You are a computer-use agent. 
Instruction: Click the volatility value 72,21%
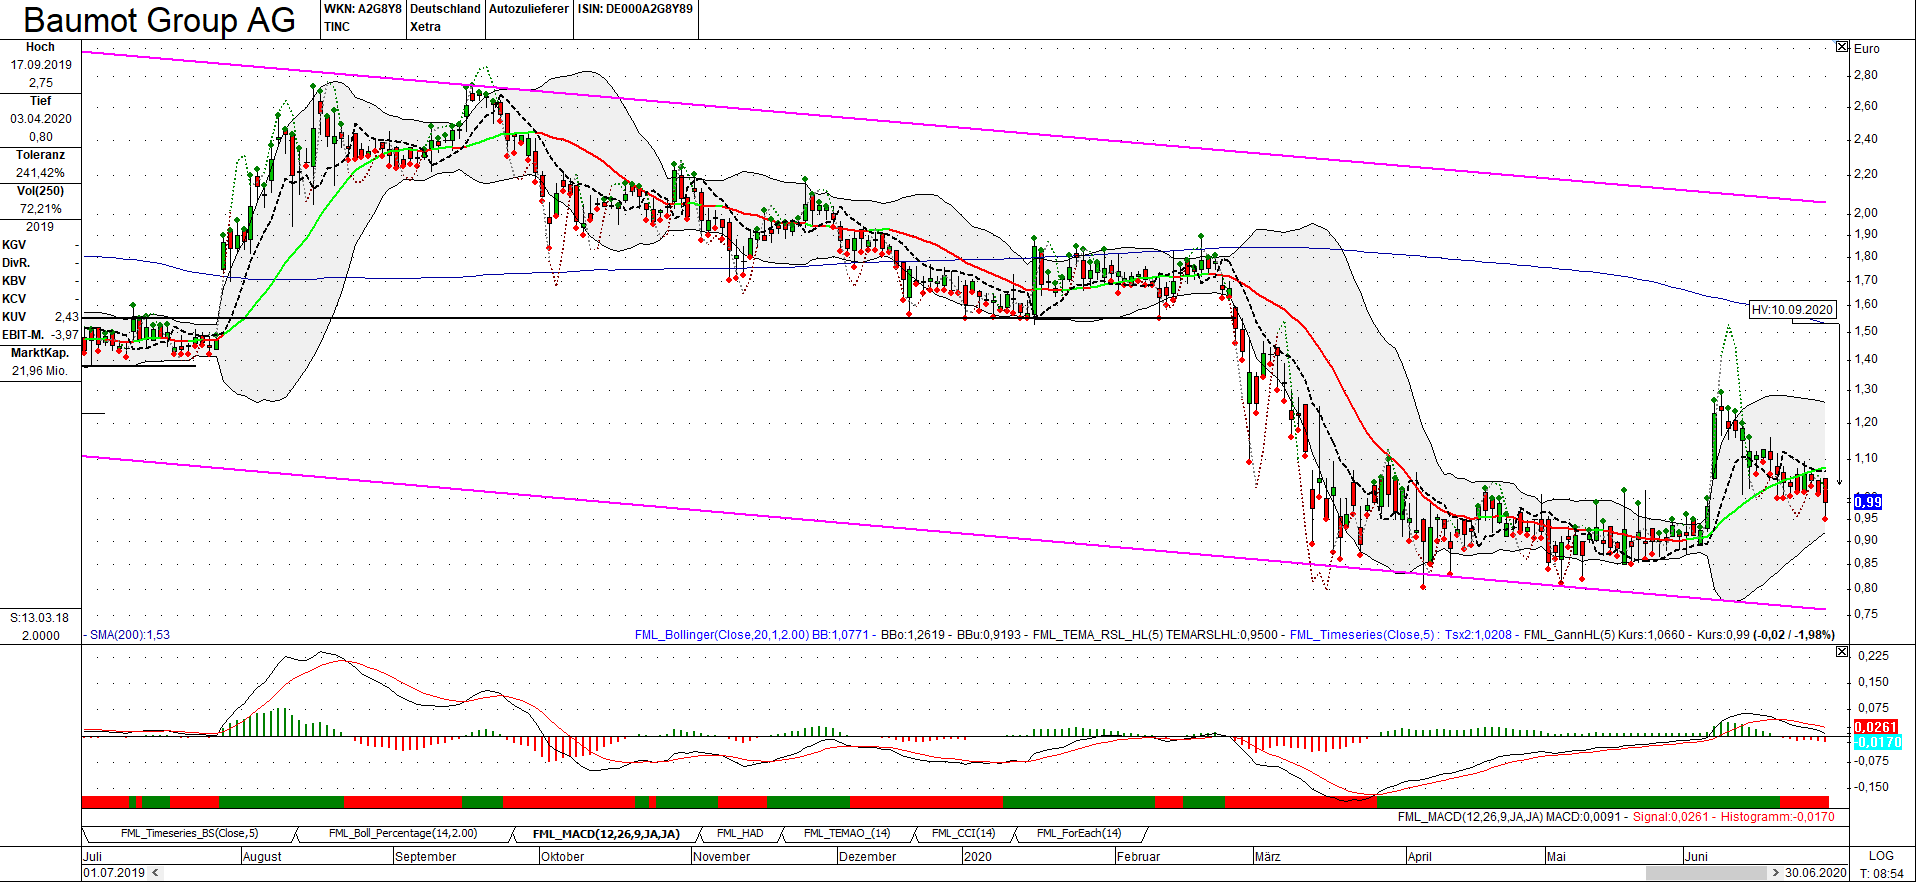pyautogui.click(x=40, y=209)
